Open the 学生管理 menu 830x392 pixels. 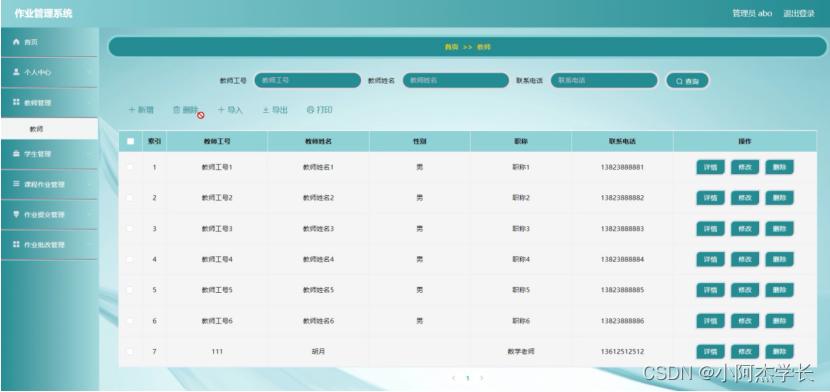tap(49, 153)
